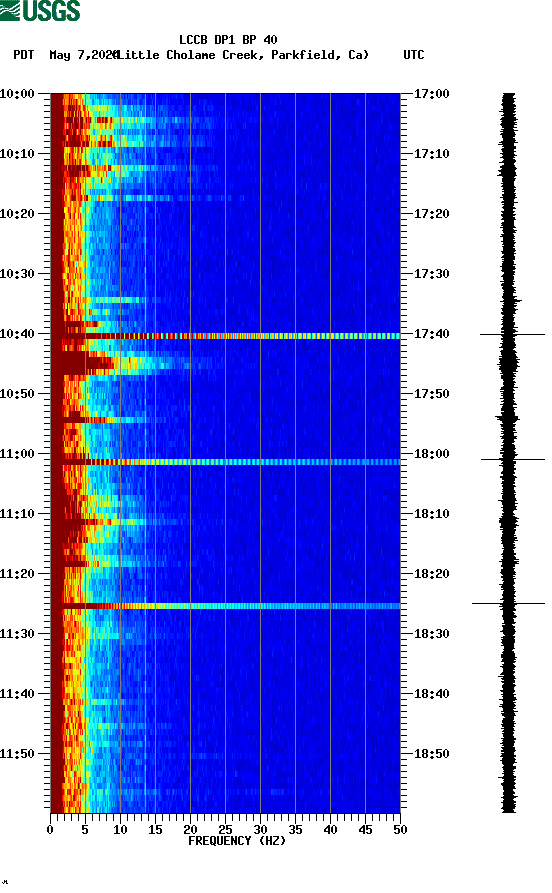This screenshot has height=893, width=552.
Task: Click the 'PDT' timezone label
Action: 24,55
